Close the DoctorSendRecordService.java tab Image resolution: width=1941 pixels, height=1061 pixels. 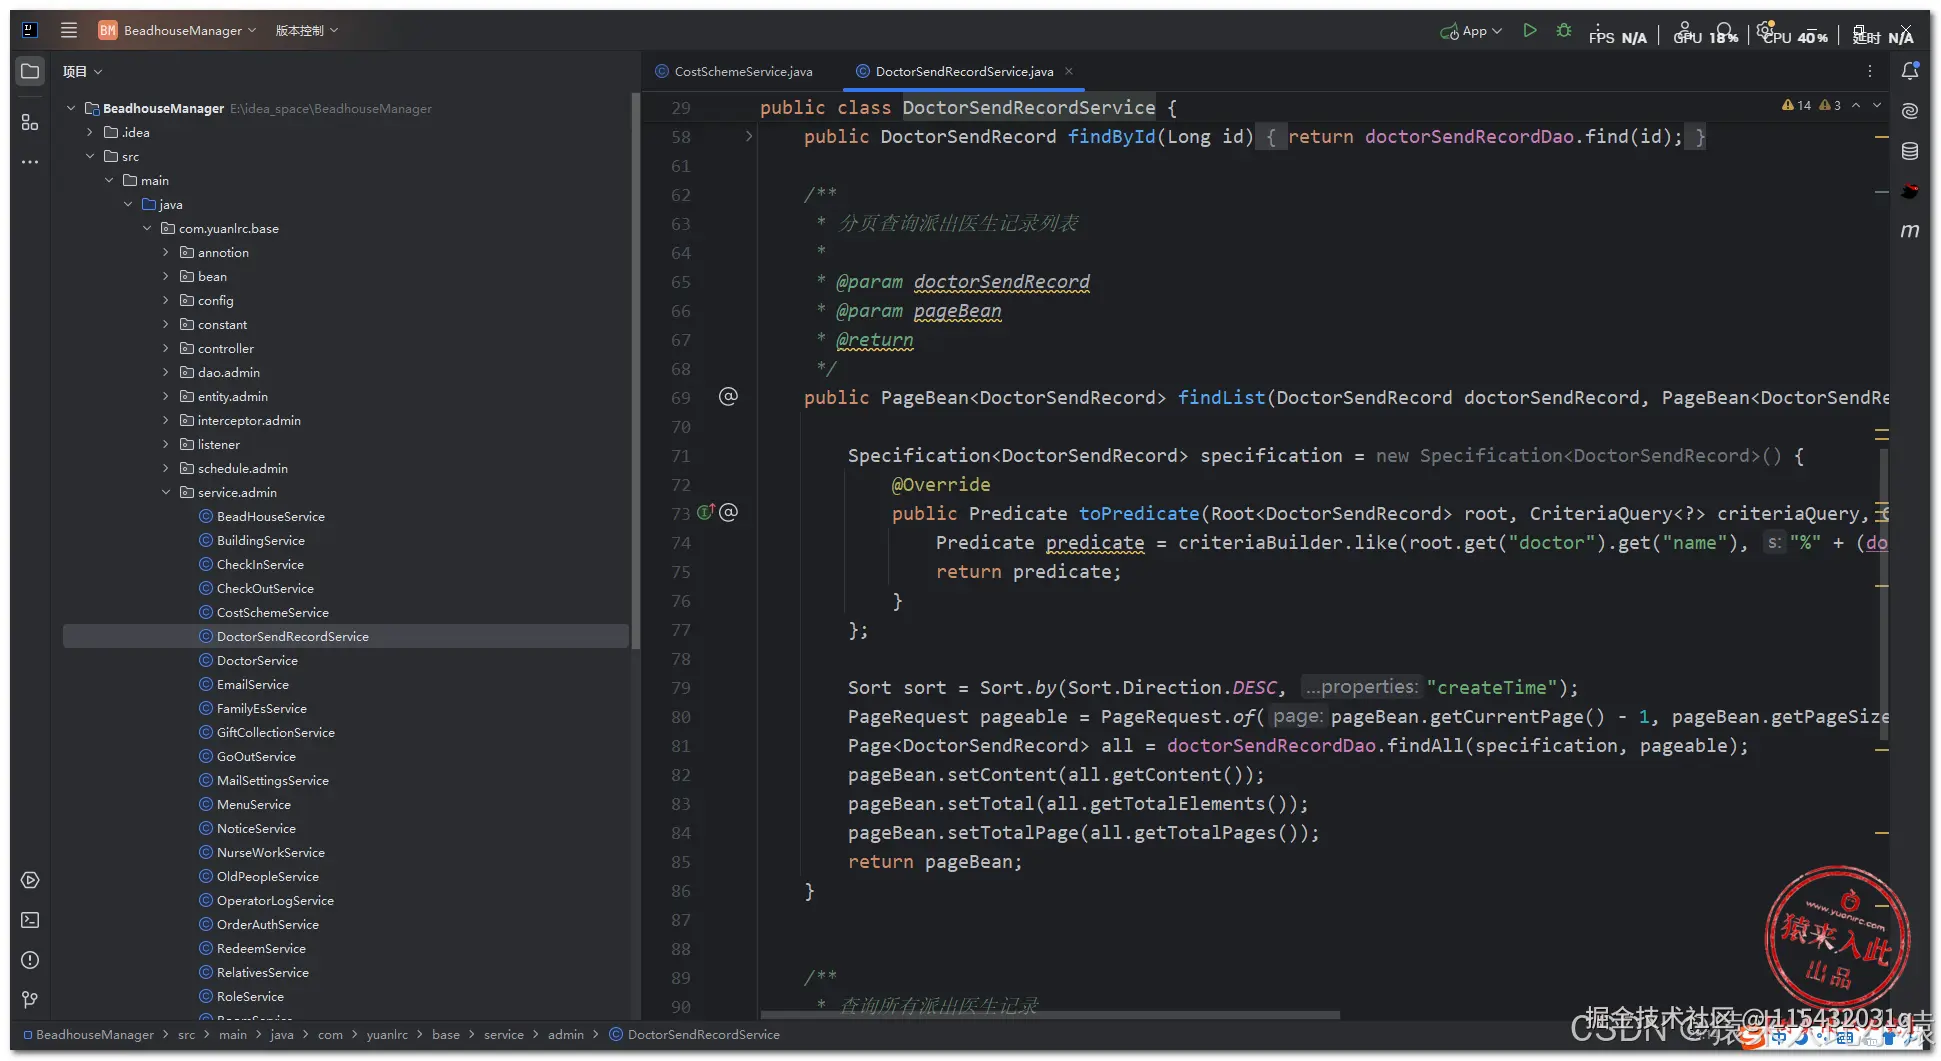(x=1069, y=71)
